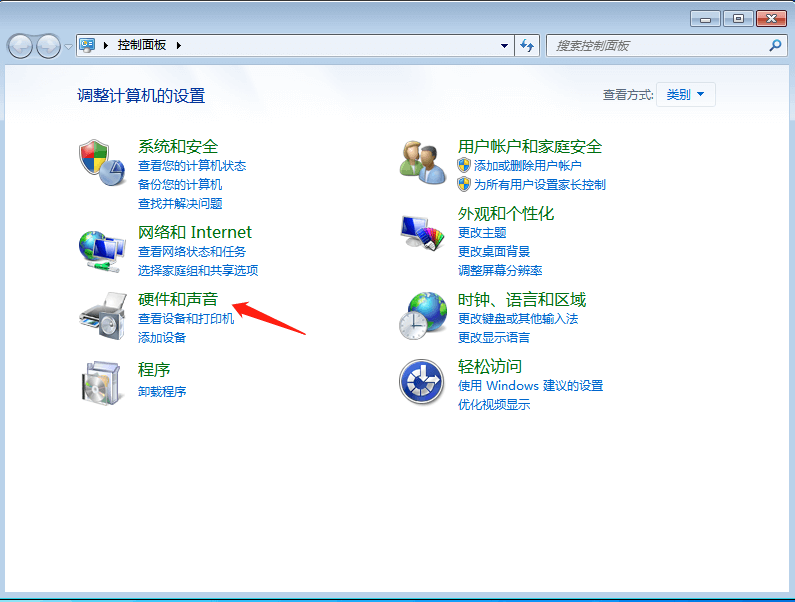Open the Ease of Access icon
Screen dimensions: 795x602
[x=421, y=382]
